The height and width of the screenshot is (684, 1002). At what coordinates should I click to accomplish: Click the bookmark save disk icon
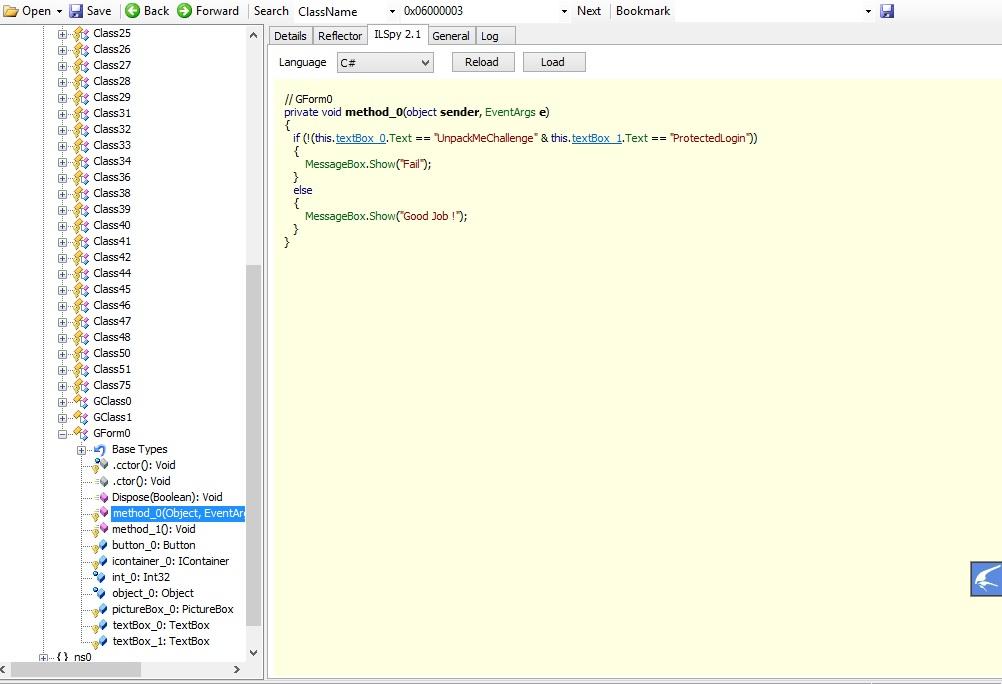[886, 11]
